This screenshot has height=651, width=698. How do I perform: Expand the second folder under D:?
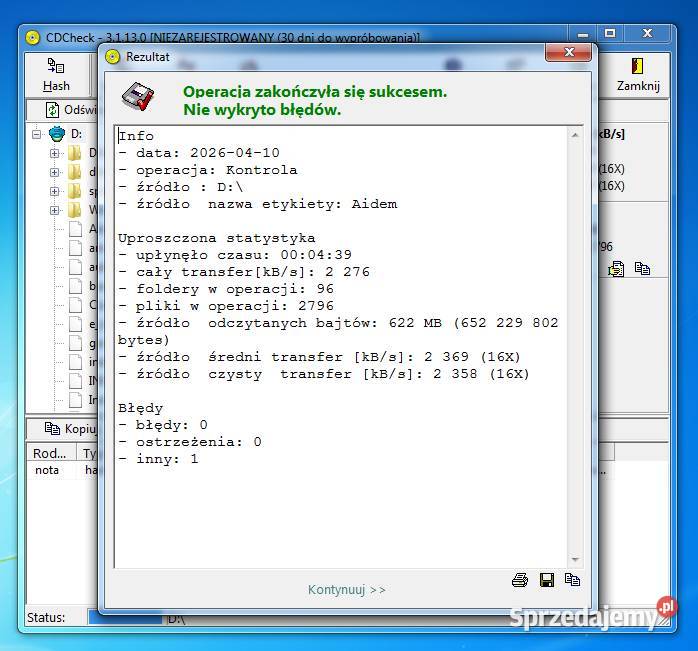(54, 172)
